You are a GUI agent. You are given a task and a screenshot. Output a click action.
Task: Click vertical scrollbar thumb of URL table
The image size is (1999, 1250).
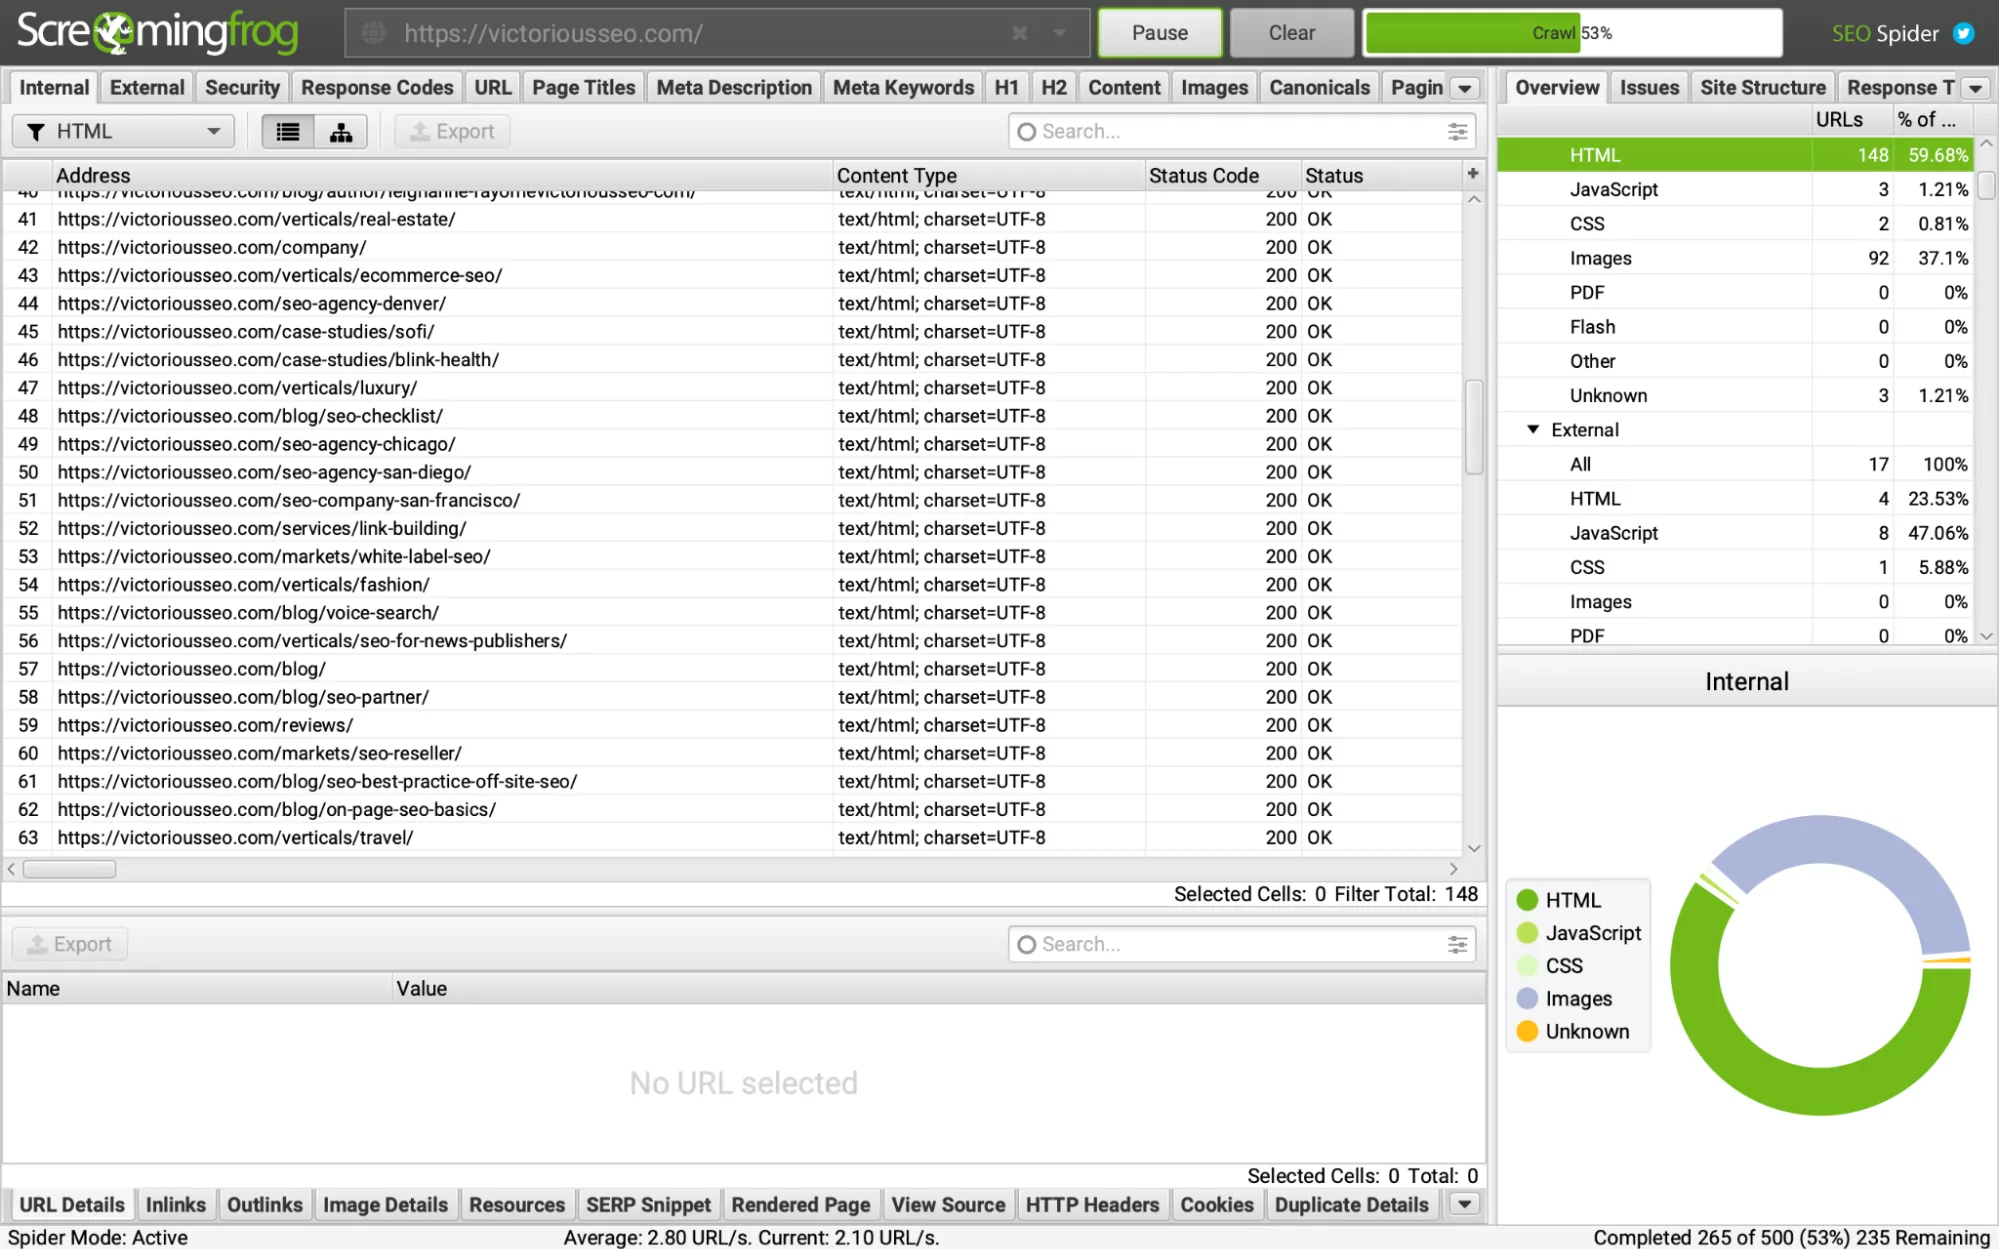coord(1474,427)
